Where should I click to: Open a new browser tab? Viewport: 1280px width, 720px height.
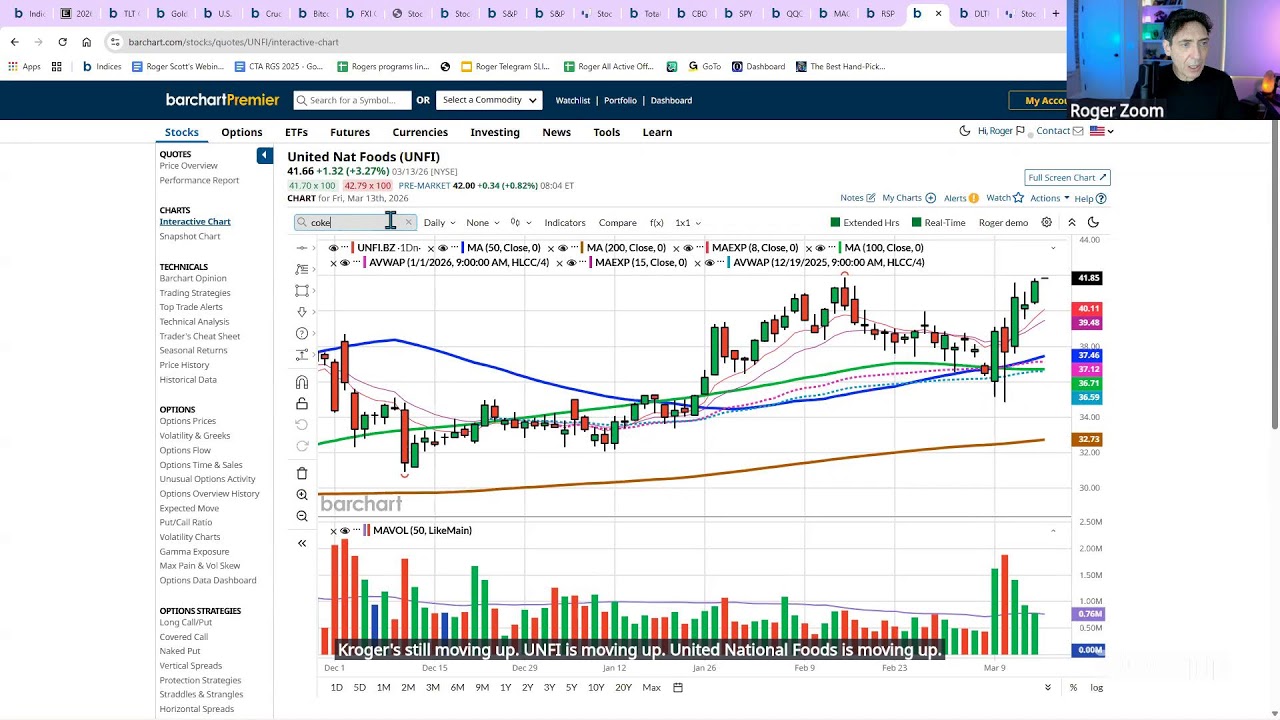tap(1055, 14)
